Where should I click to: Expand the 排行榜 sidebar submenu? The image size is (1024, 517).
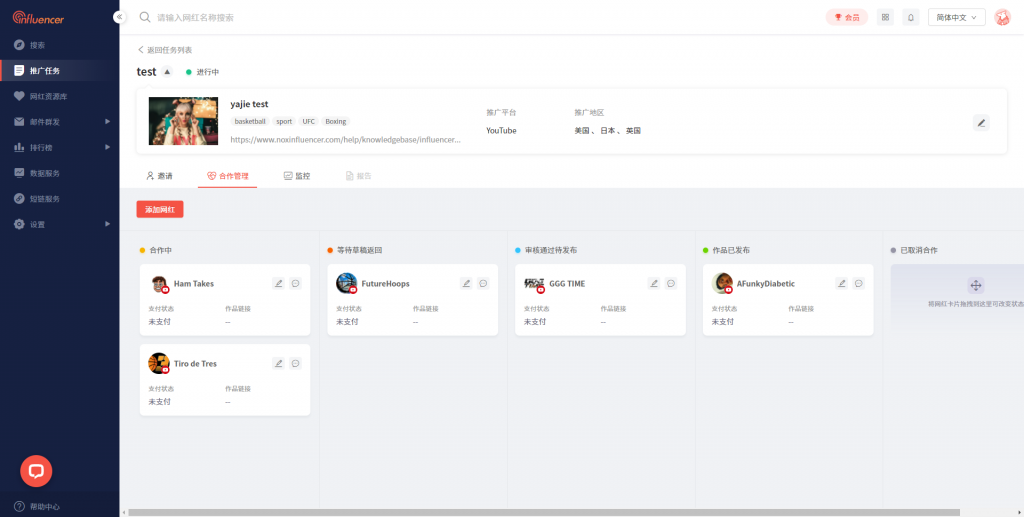click(107, 147)
